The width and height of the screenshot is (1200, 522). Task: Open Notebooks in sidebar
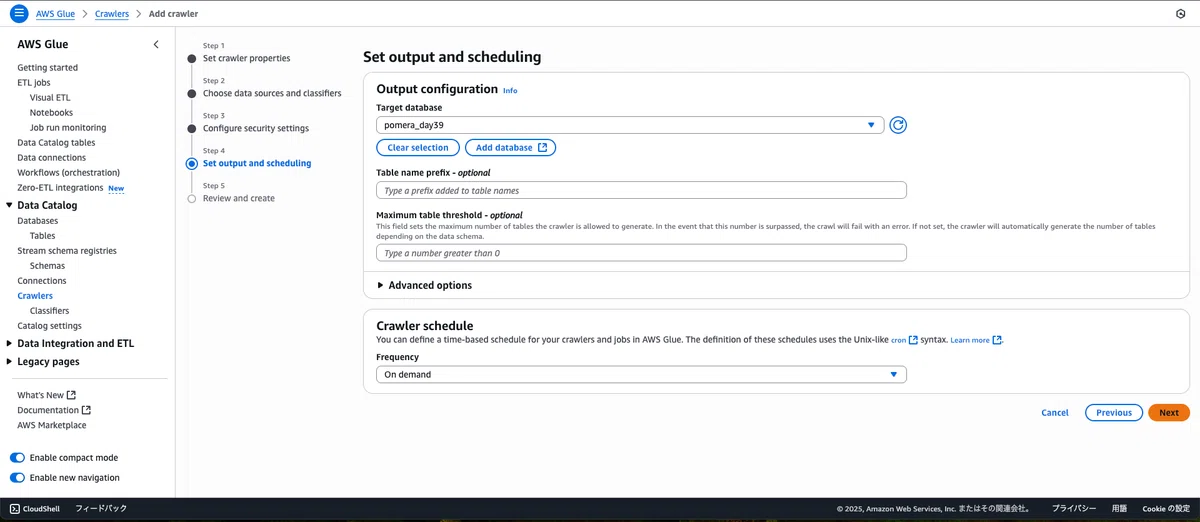(x=51, y=113)
